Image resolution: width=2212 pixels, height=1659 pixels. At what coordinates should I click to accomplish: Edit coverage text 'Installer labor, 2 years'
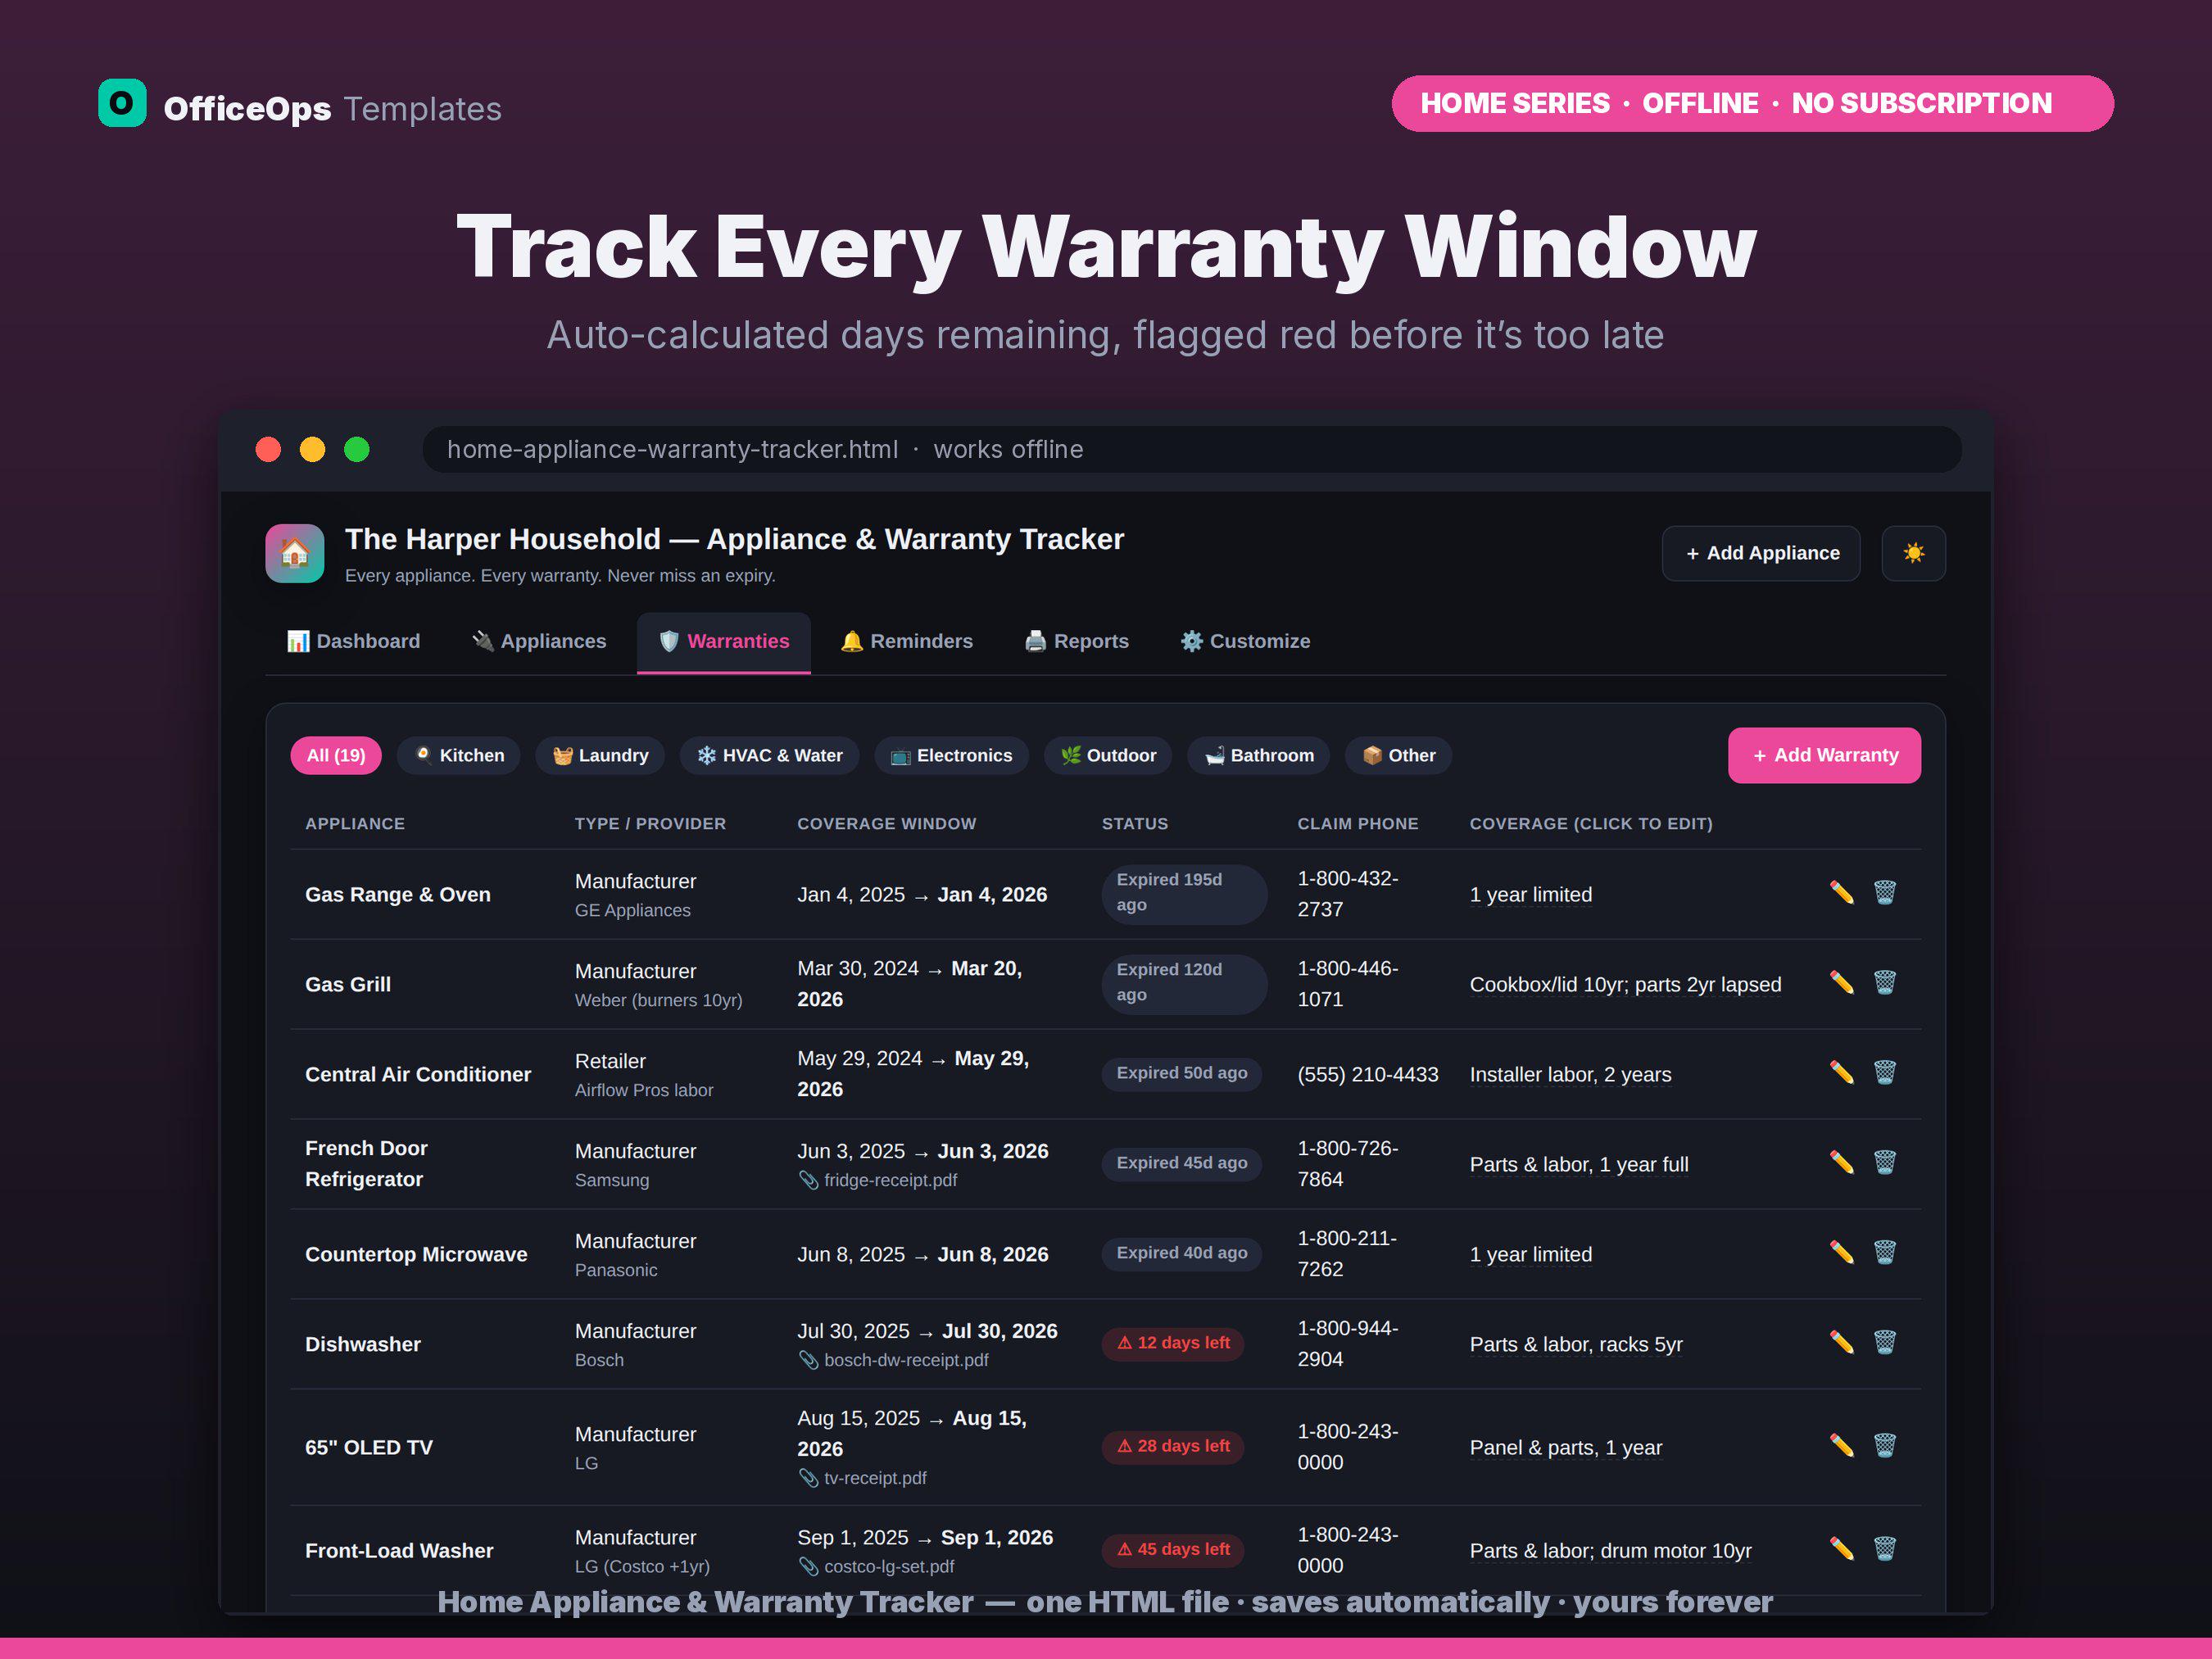point(1570,1074)
